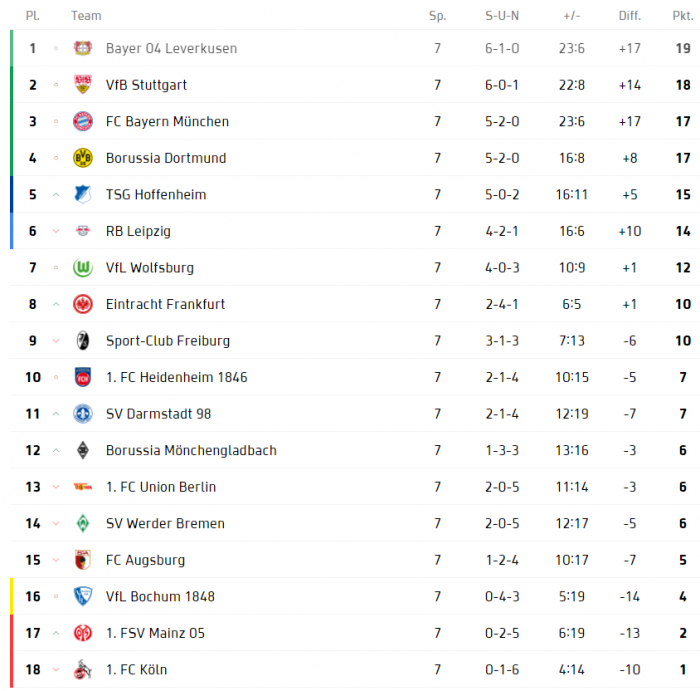
Task: Click the Borussia Dortmund BVB logo
Action: click(x=83, y=158)
